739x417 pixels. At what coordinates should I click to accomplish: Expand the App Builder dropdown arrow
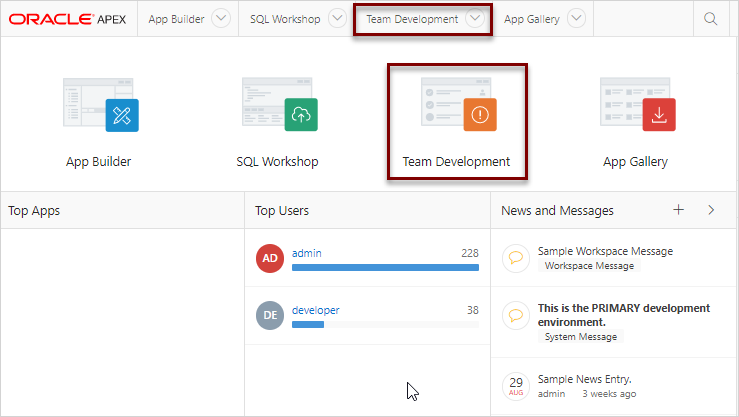click(221, 19)
